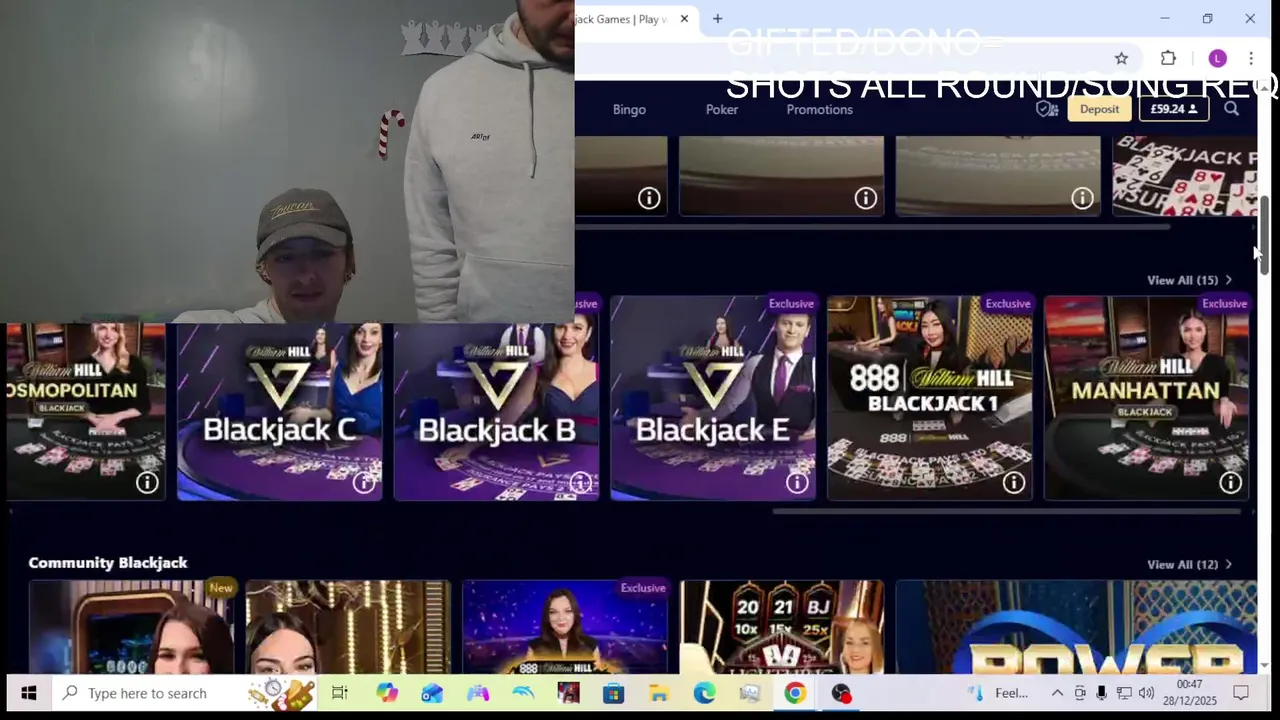Viewport: 1280px width, 720px height.
Task: Open info for Blackjack C table
Action: click(x=364, y=483)
